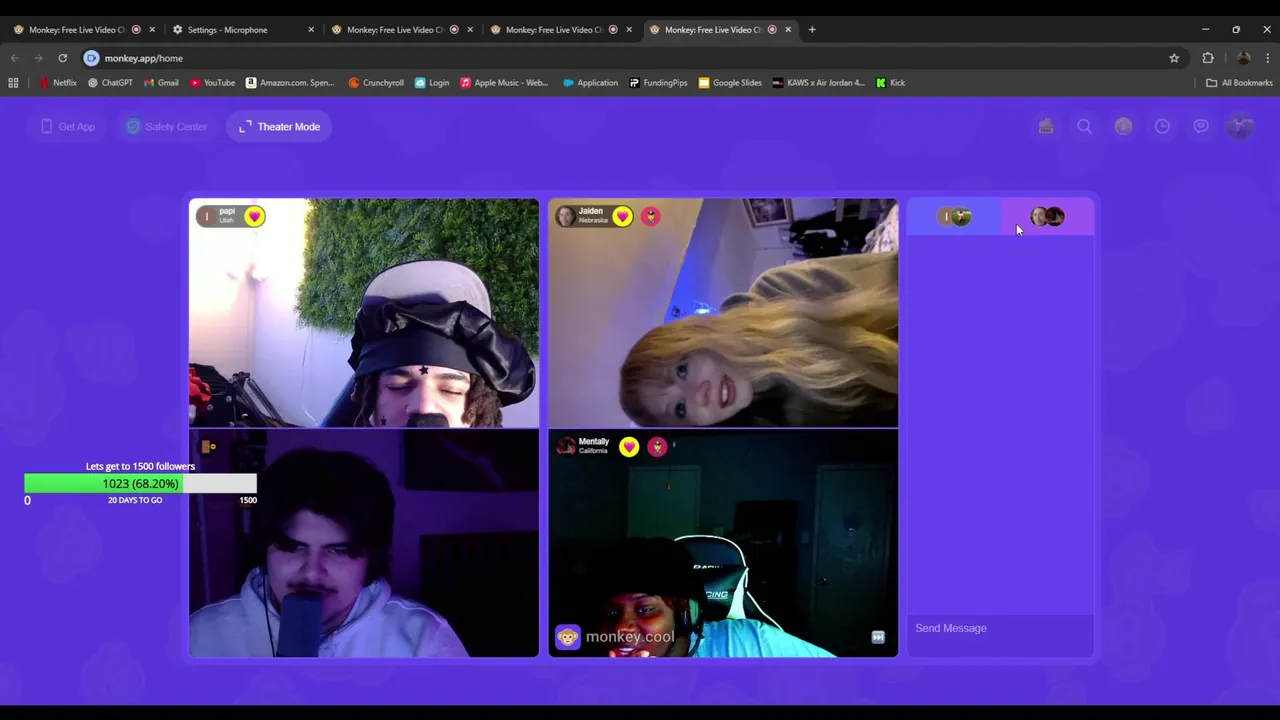1280x720 pixels.
Task: Click the small door icon in bottom-left video
Action: click(x=208, y=446)
